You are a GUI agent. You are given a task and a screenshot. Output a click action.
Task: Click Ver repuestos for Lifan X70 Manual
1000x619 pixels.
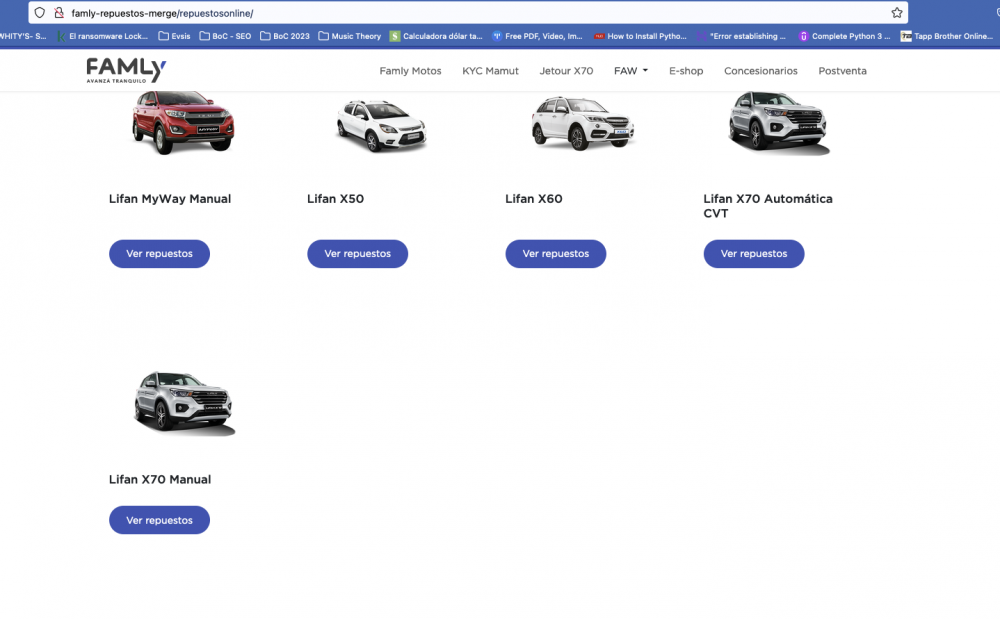(x=159, y=520)
